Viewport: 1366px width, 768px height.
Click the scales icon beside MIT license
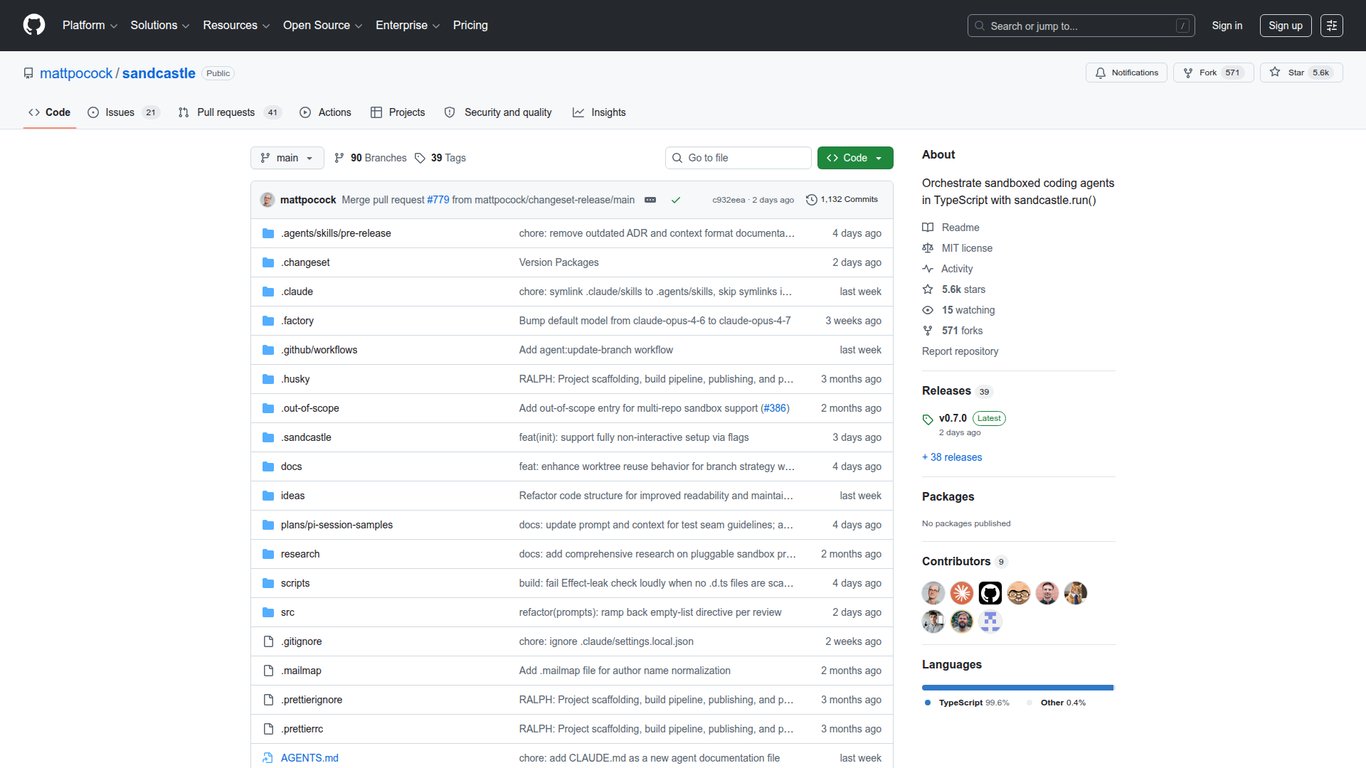pos(928,248)
